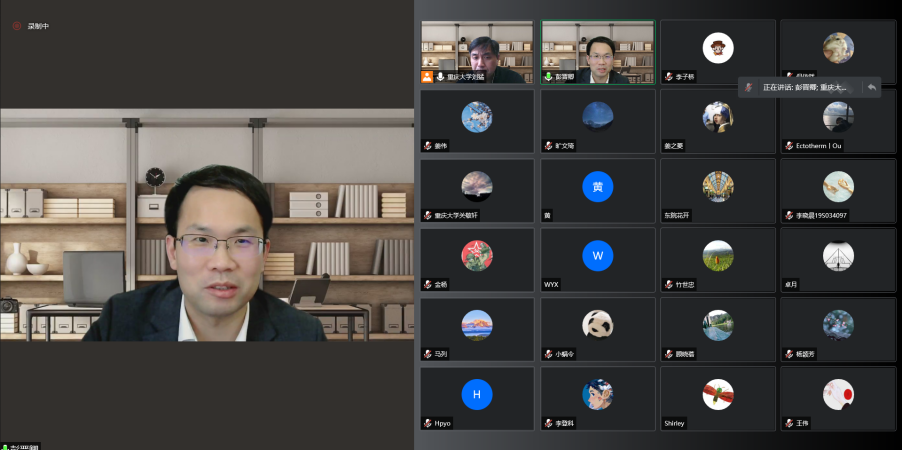Click the main speaker video of the man in glasses
Screen dimensions: 902x450
click(207, 224)
